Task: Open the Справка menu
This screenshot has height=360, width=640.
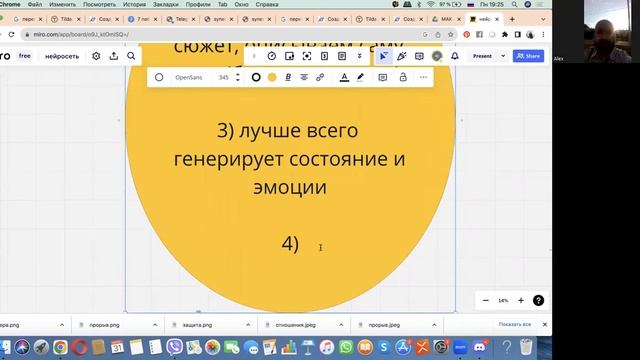Action: pos(267,4)
